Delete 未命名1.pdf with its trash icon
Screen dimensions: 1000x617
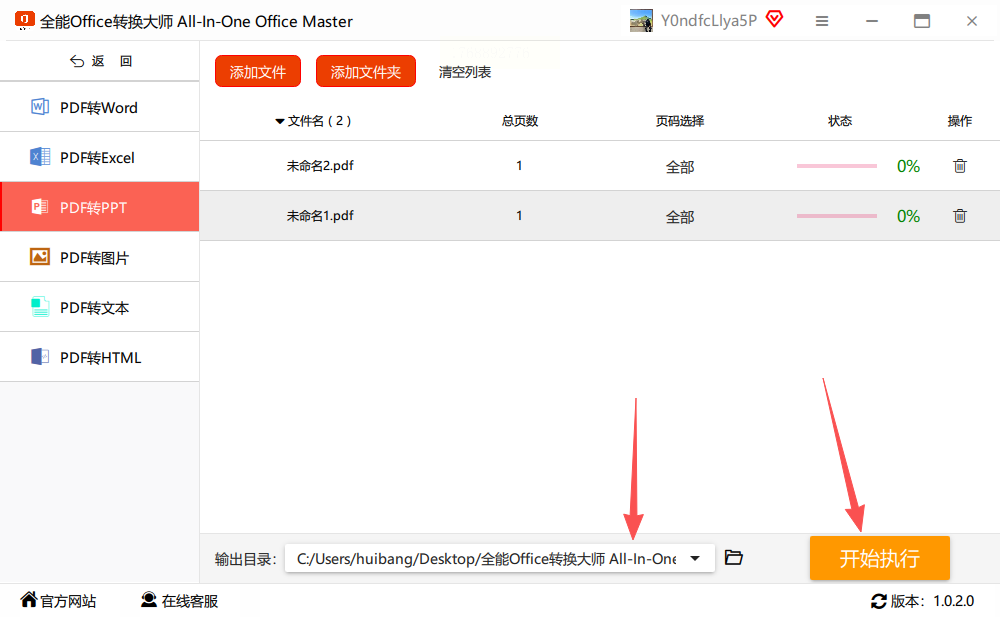click(x=960, y=216)
